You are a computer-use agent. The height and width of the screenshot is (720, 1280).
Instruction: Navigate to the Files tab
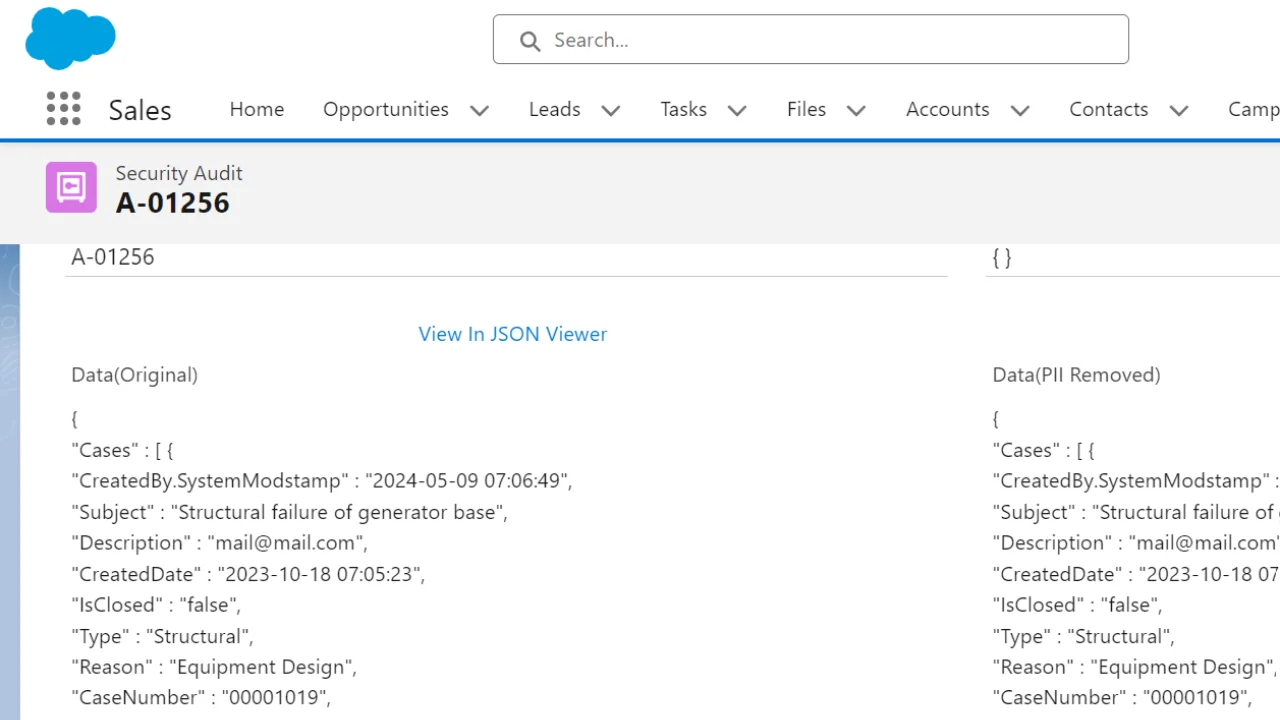tap(806, 109)
